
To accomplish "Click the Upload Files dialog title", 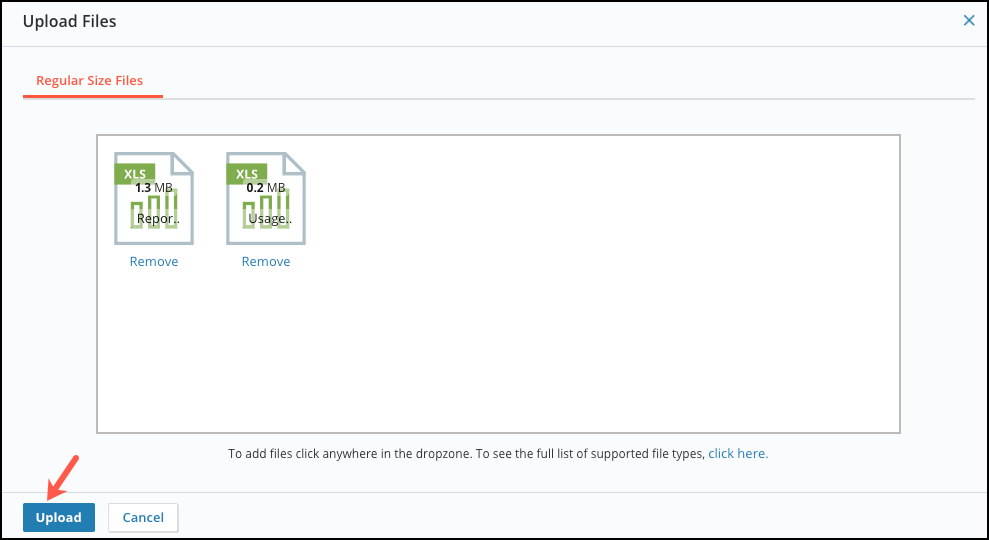I will 69,21.
